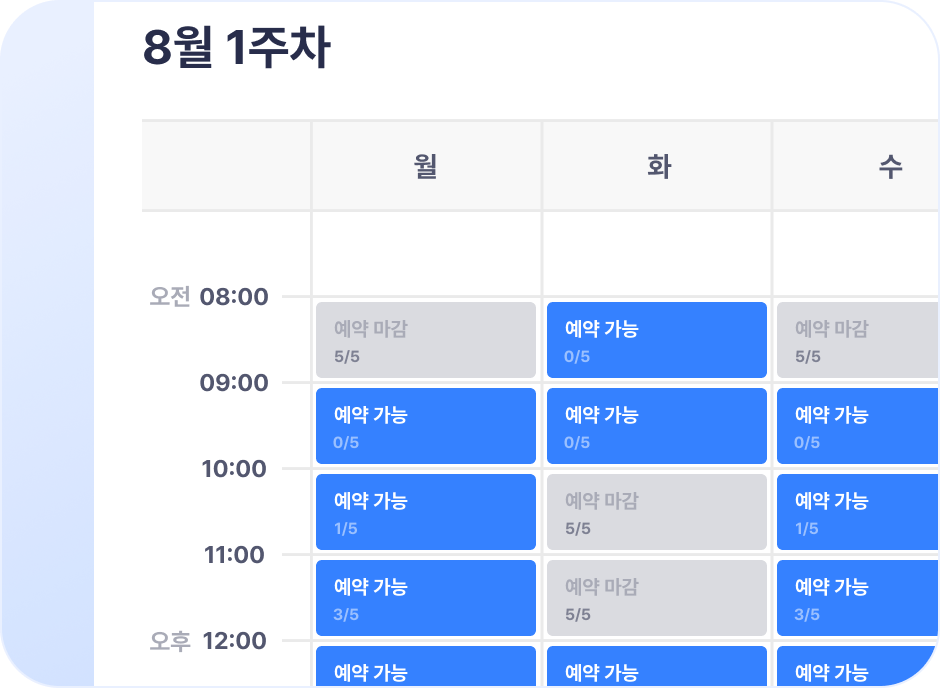Choose Wednesday 10:00 slot showing 1/5
Image resolution: width=940 pixels, height=688 pixels.
(858, 512)
